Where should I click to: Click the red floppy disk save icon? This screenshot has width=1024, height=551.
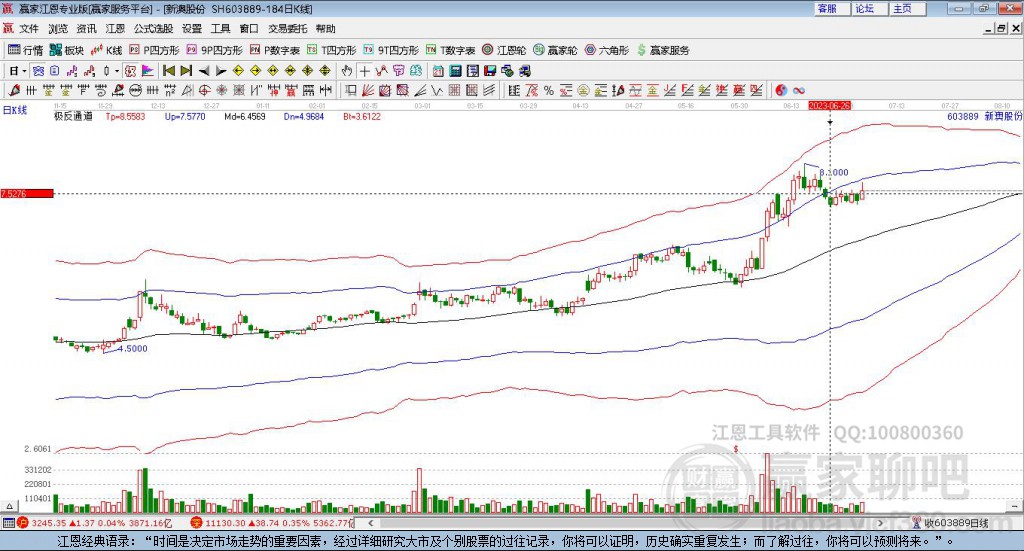tap(490, 71)
